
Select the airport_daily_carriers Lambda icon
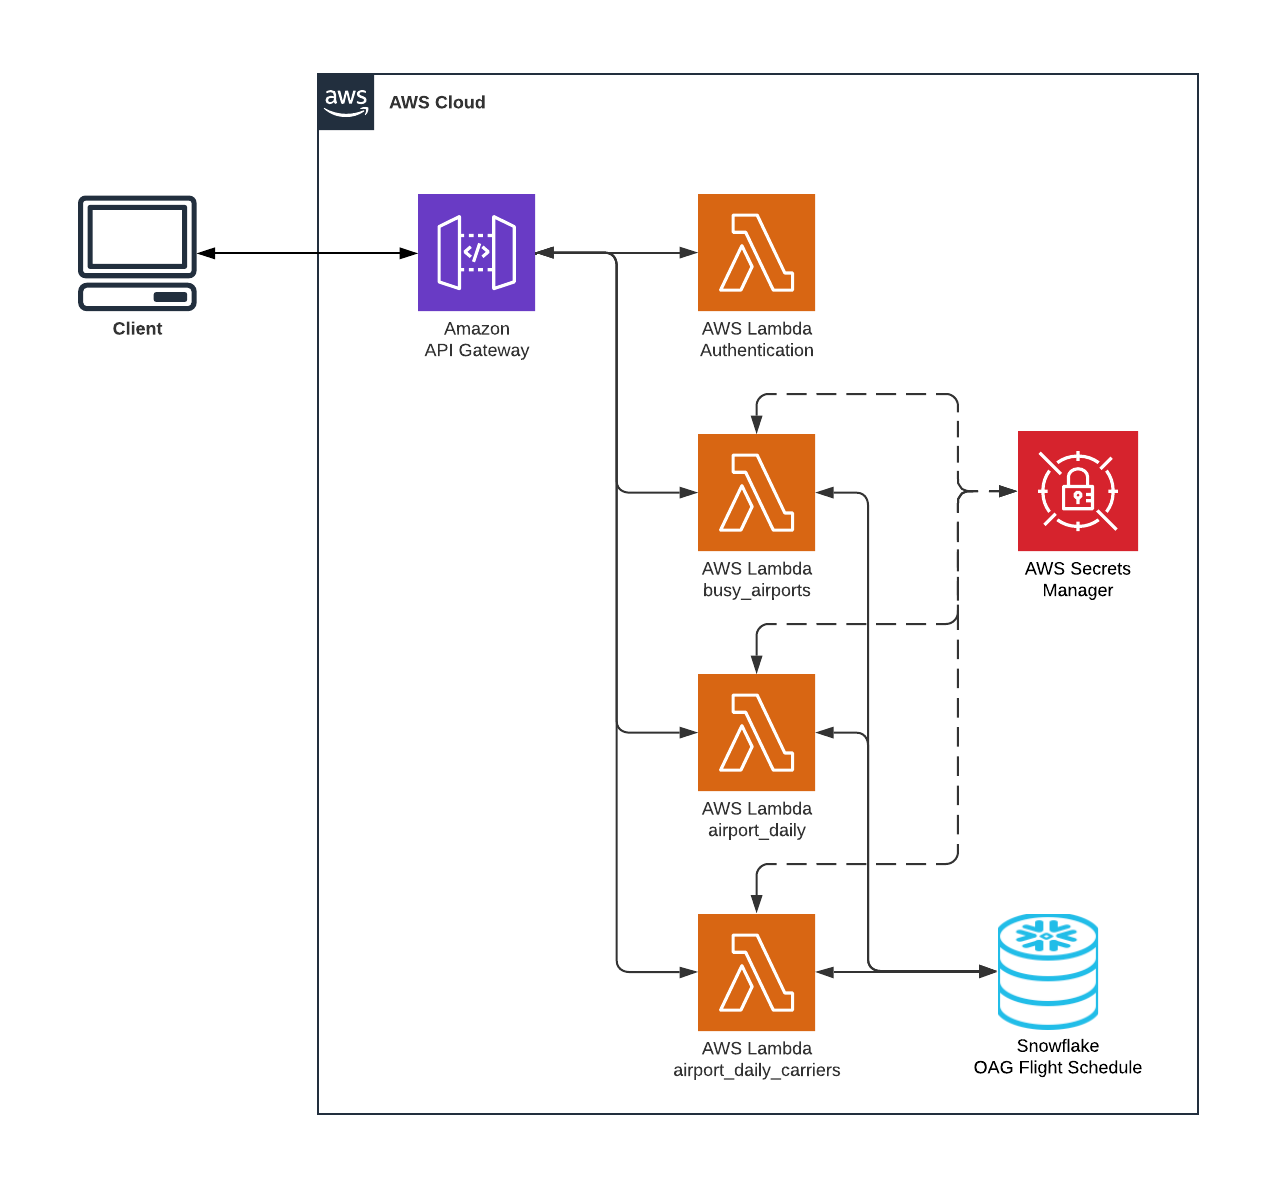pyautogui.click(x=756, y=972)
